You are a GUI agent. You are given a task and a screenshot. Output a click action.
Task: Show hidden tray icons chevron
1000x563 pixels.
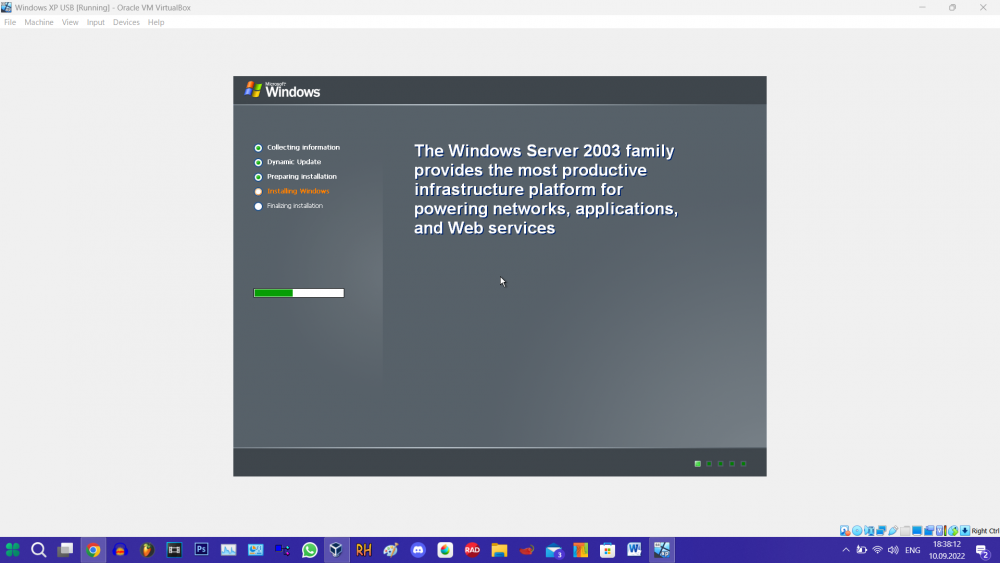coord(846,550)
